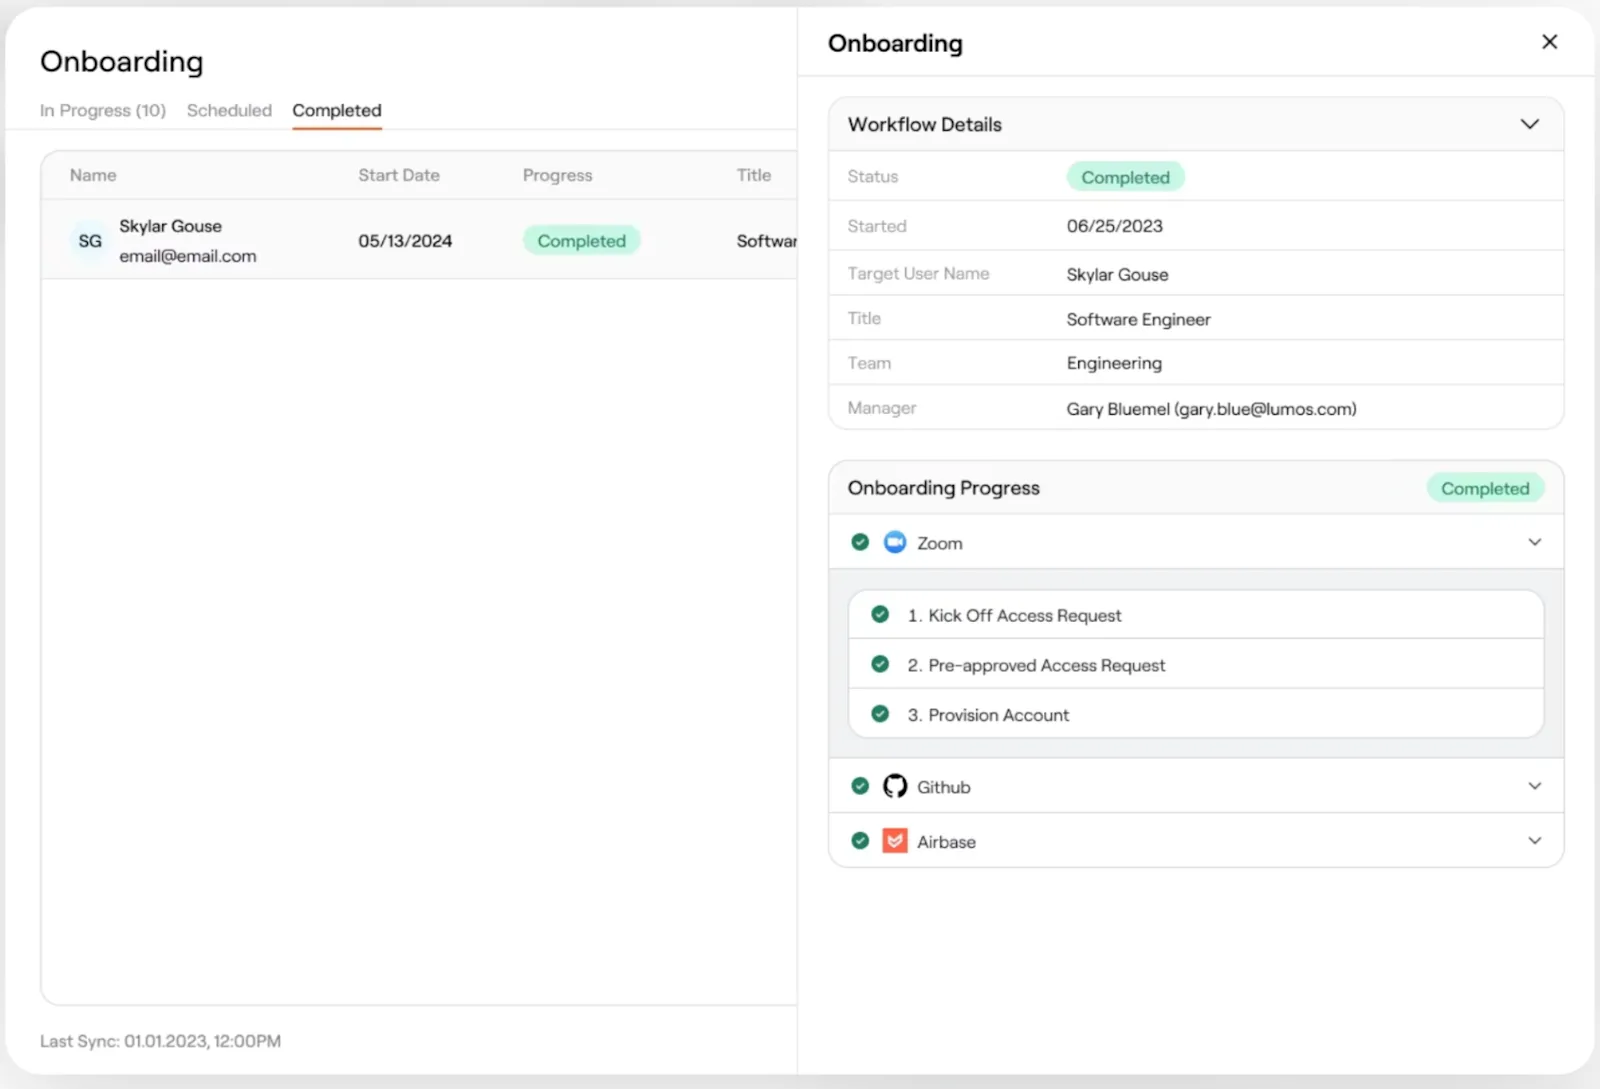Sort by the Title column header
This screenshot has width=1600, height=1089.
point(754,175)
